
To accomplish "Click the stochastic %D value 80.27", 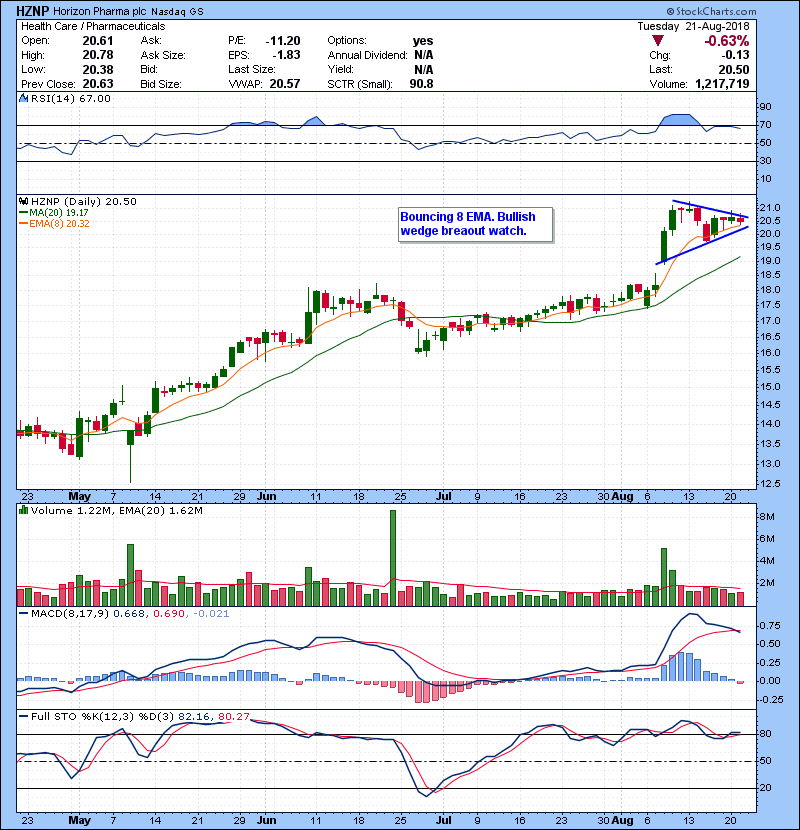I will coord(233,716).
